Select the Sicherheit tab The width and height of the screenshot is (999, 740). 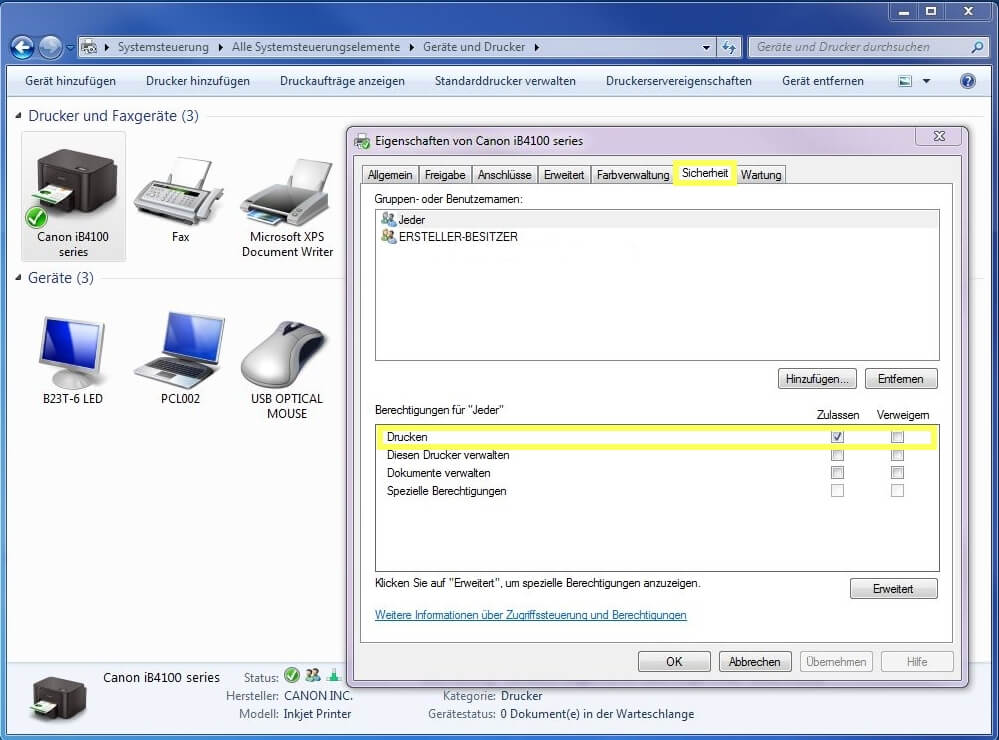(x=705, y=173)
